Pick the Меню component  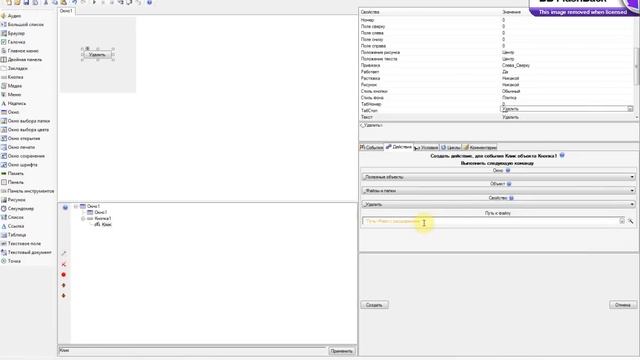[x=11, y=95]
